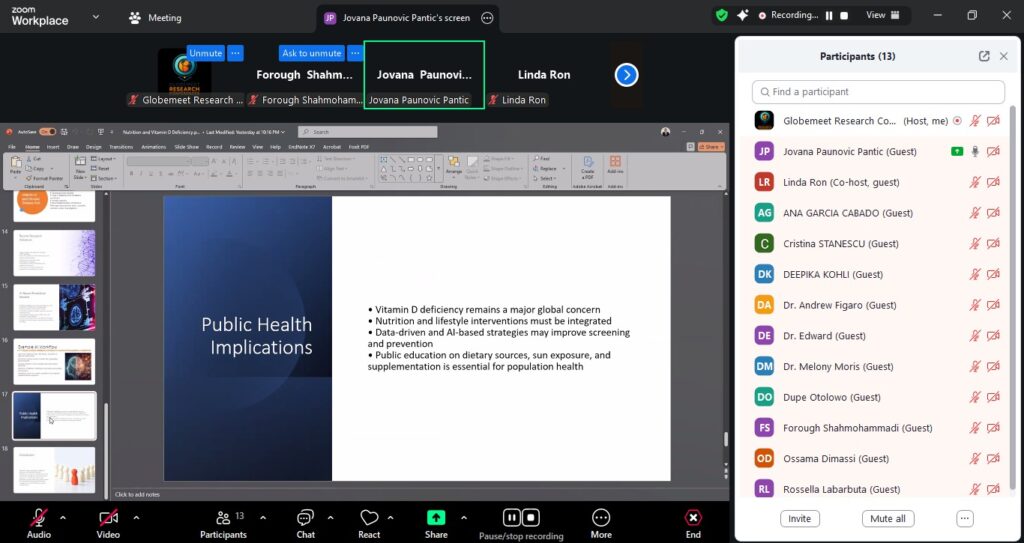Click the Invite button
The height and width of the screenshot is (543, 1024).
800,519
